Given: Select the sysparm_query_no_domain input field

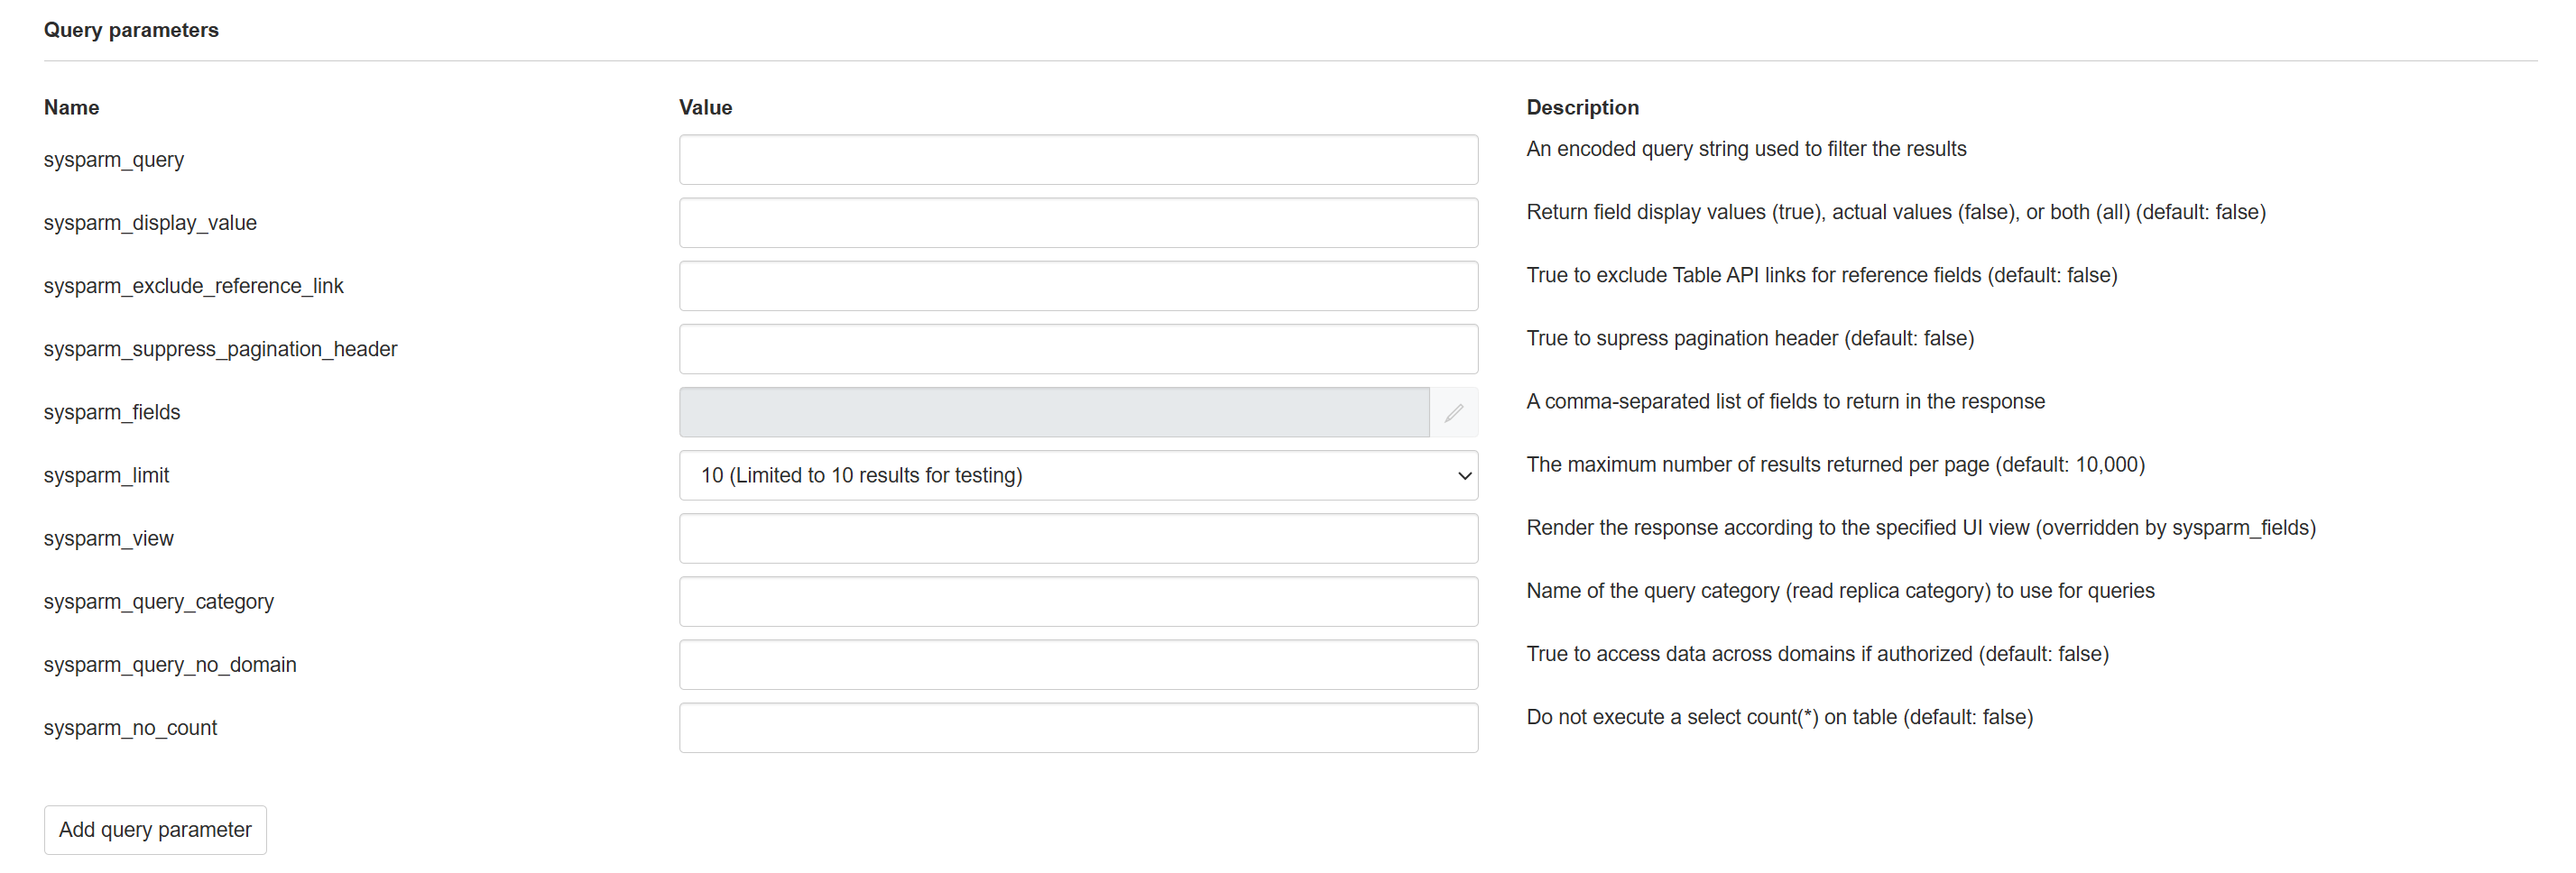Looking at the screenshot, I should 1077,665.
